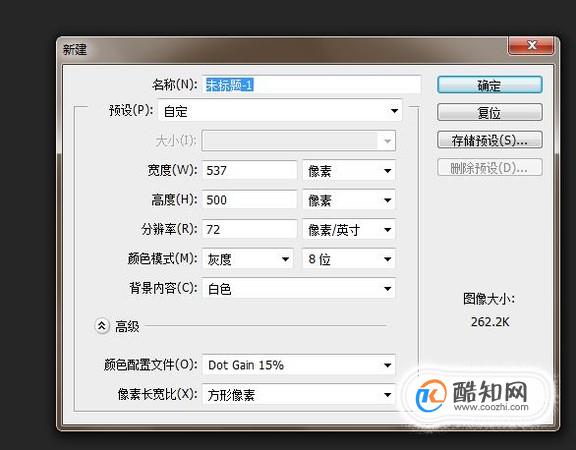Click 确定 to confirm new document
This screenshot has width=576, height=450.
tap(490, 85)
